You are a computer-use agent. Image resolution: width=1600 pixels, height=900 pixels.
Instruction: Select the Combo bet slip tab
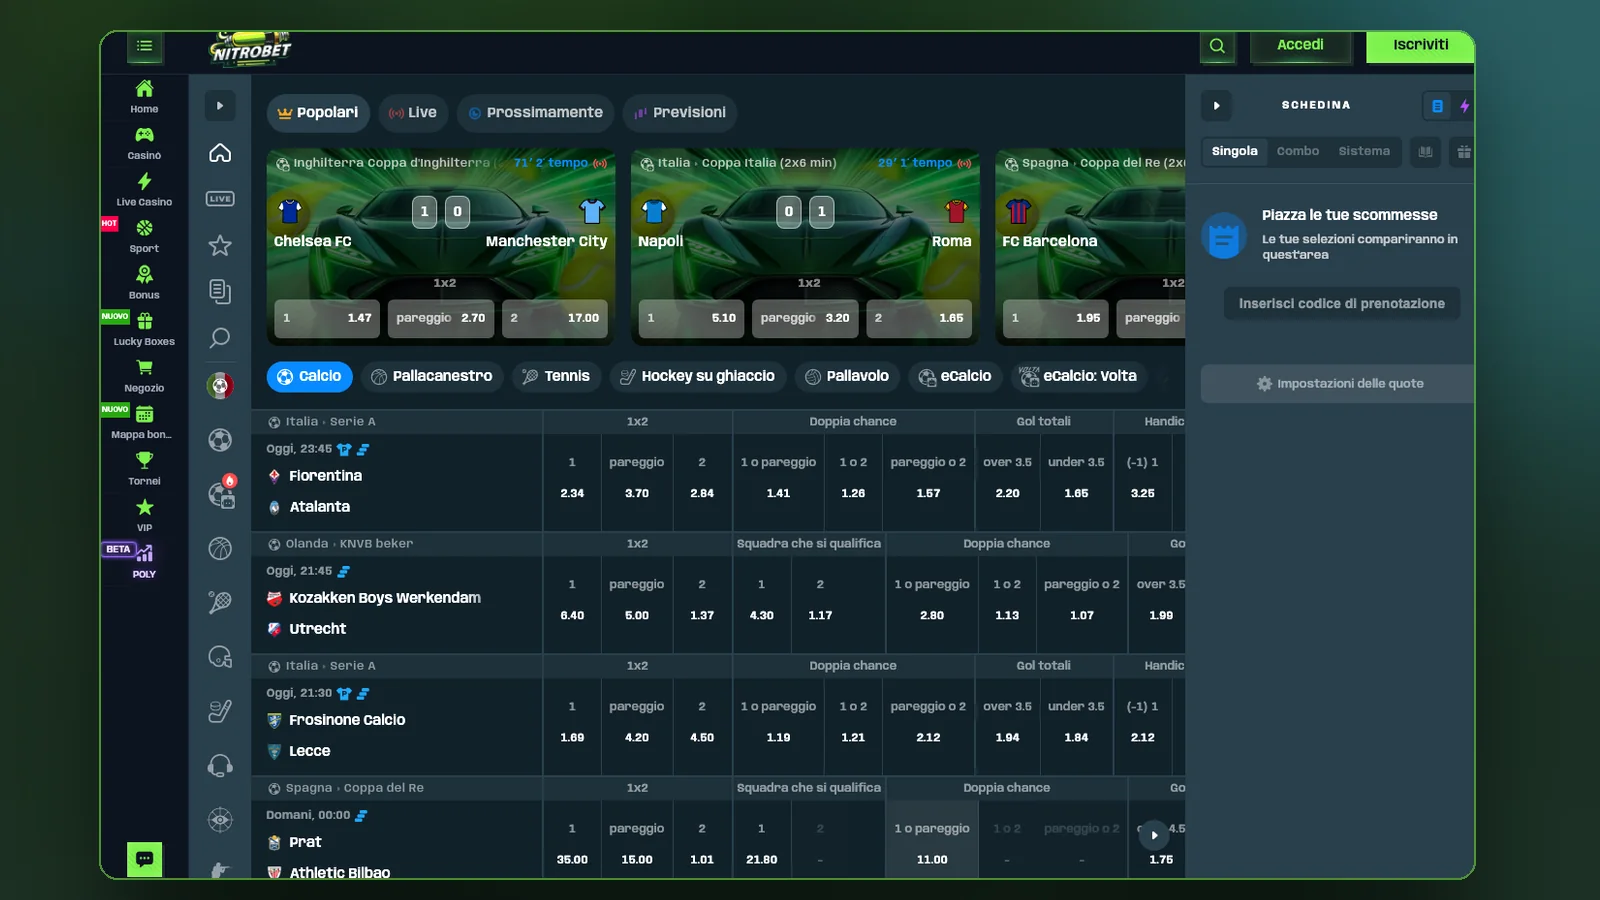point(1298,152)
